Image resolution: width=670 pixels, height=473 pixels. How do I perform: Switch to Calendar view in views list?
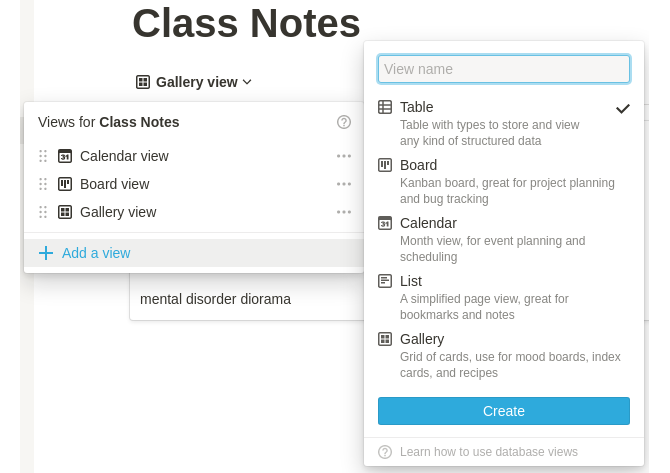(x=124, y=156)
